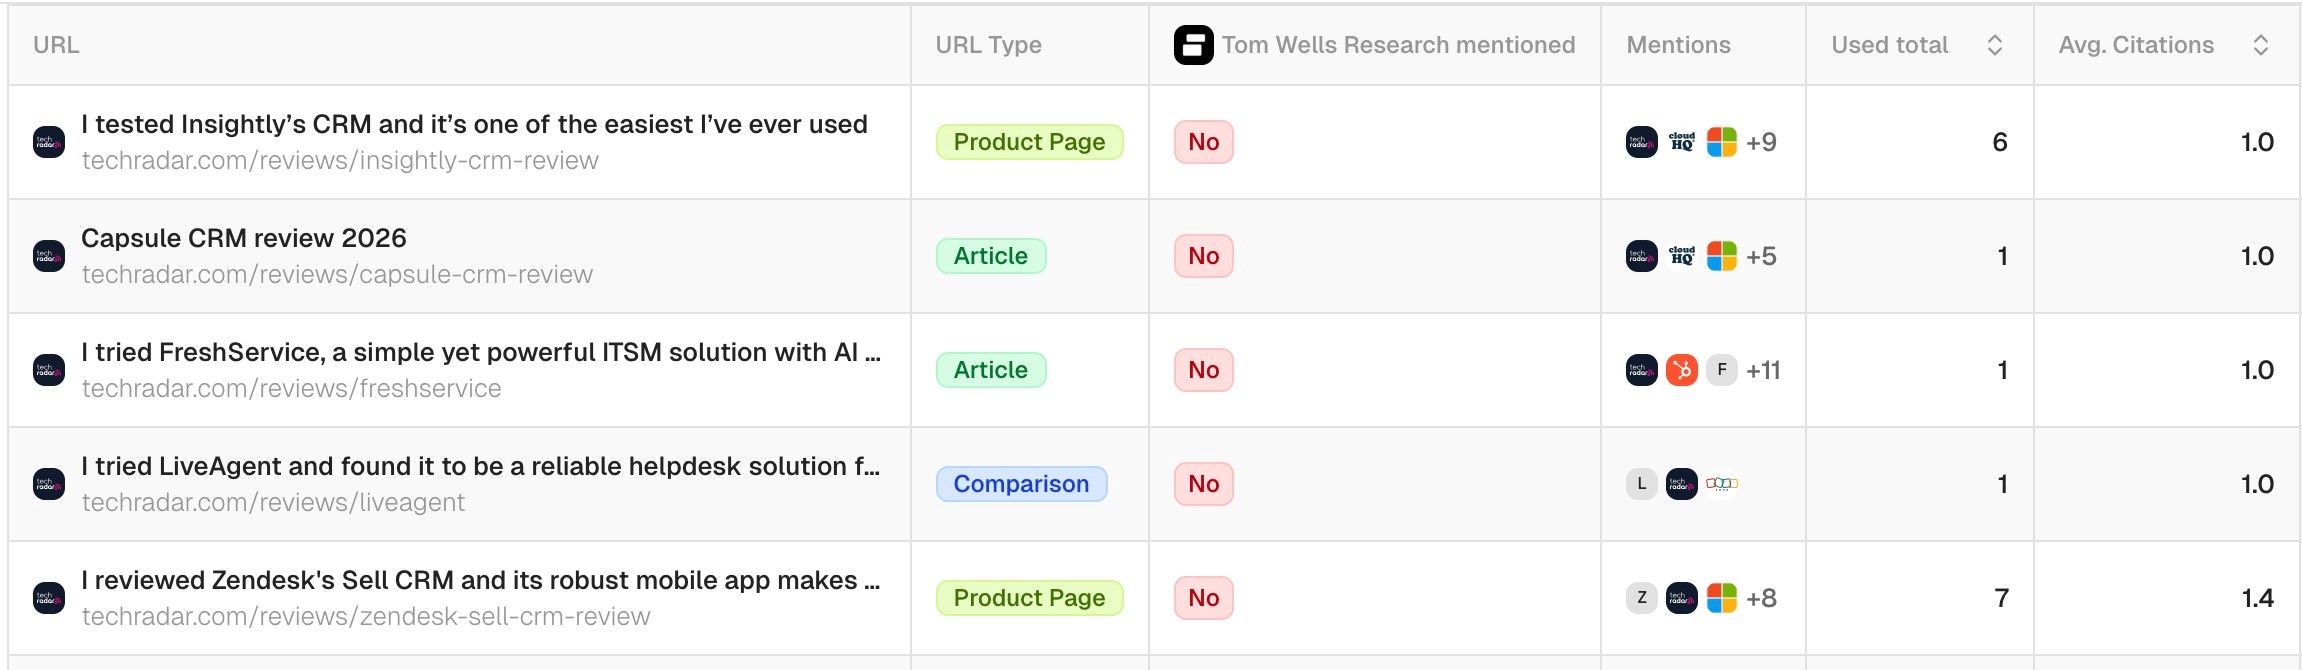This screenshot has width=2302, height=670.
Task: Sort by Used total column arrows
Action: tap(1994, 45)
